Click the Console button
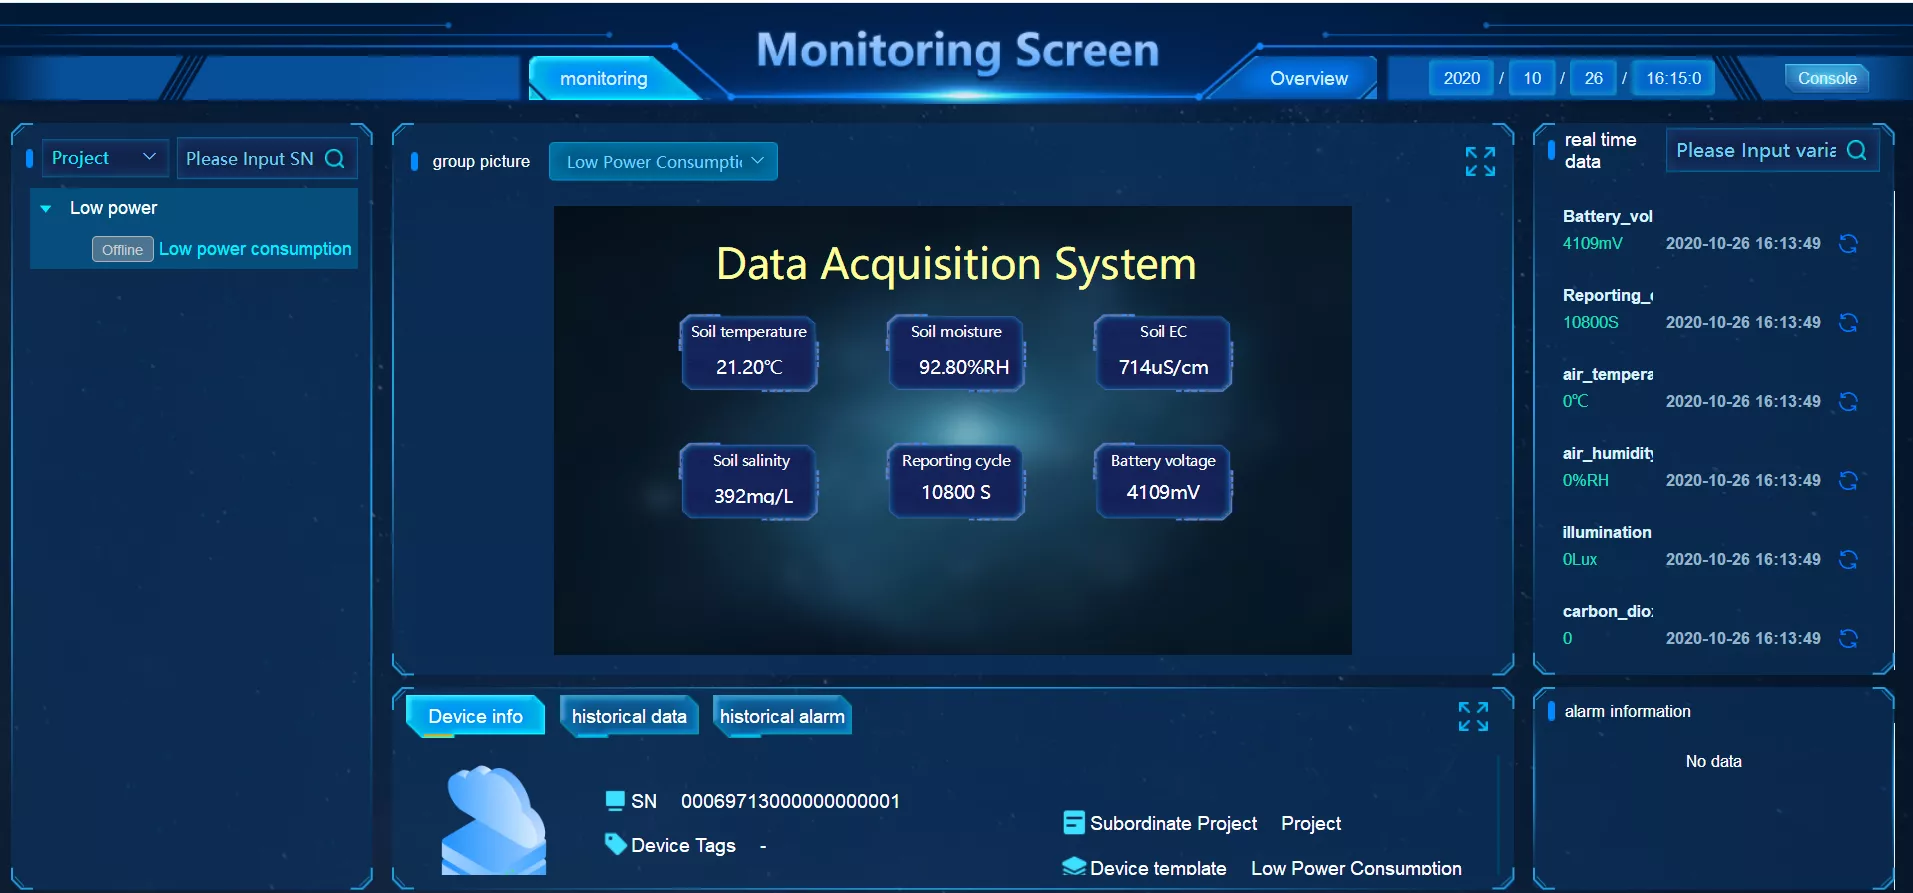This screenshot has height=893, width=1913. 1827,78
